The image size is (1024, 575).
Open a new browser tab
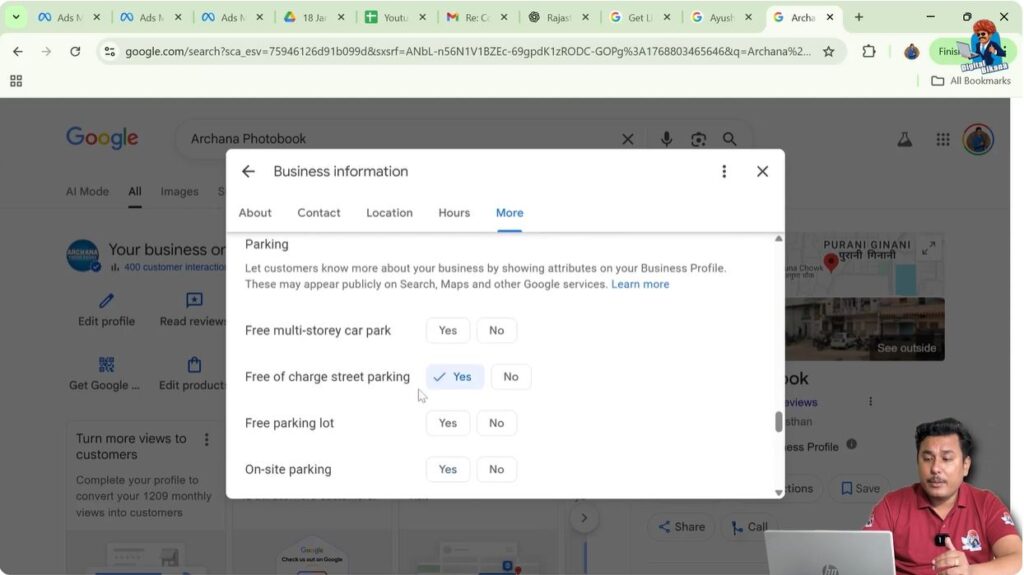click(x=859, y=17)
